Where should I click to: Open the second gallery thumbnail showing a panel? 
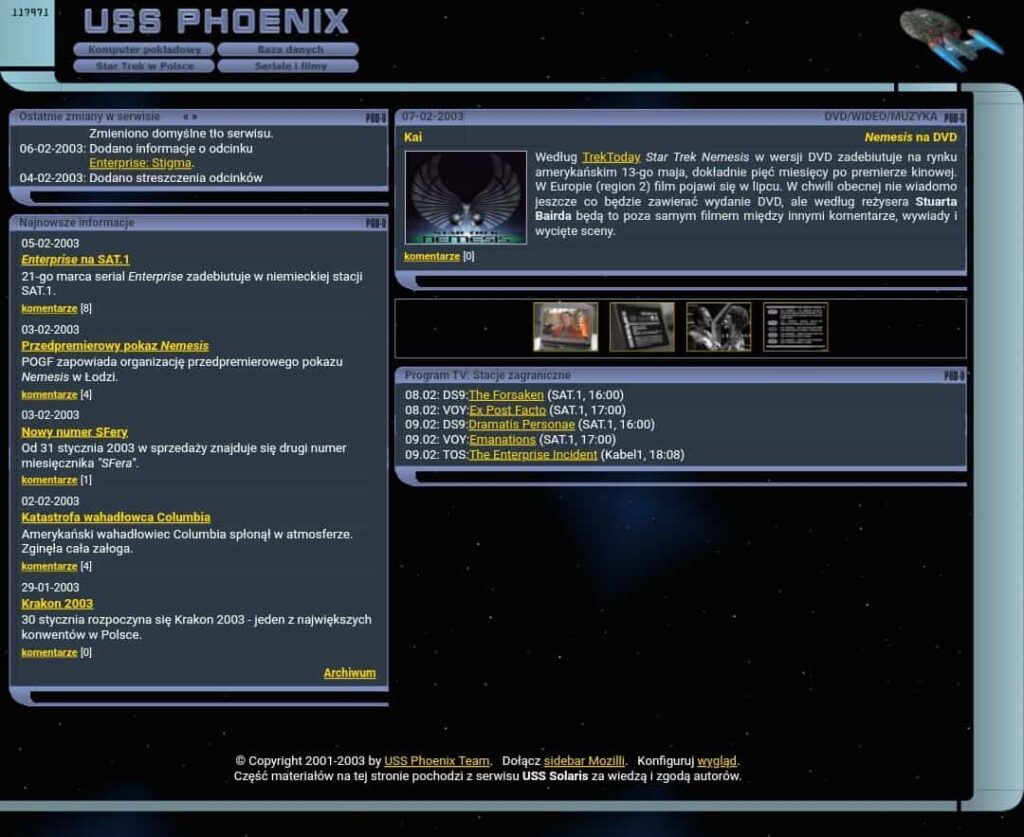(642, 327)
